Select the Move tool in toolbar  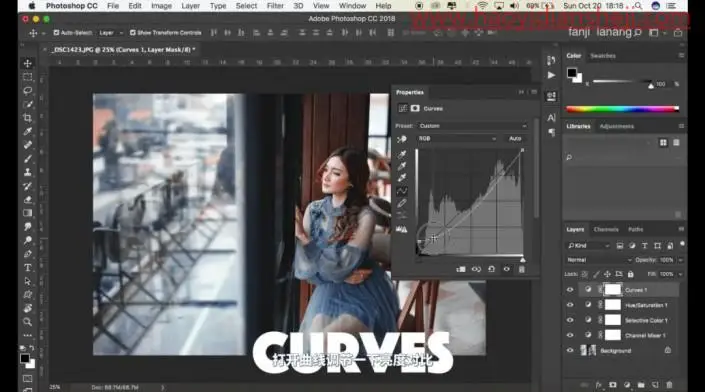28,63
